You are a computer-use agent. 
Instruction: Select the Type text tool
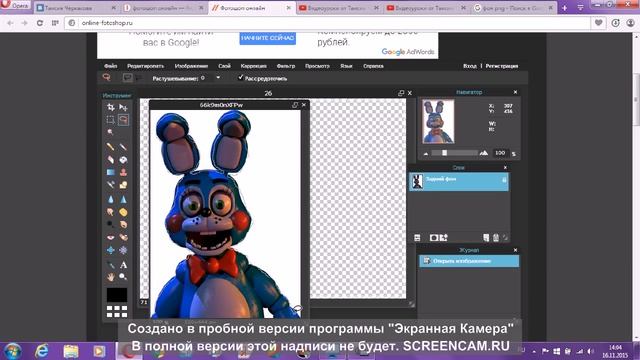[x=123, y=265]
